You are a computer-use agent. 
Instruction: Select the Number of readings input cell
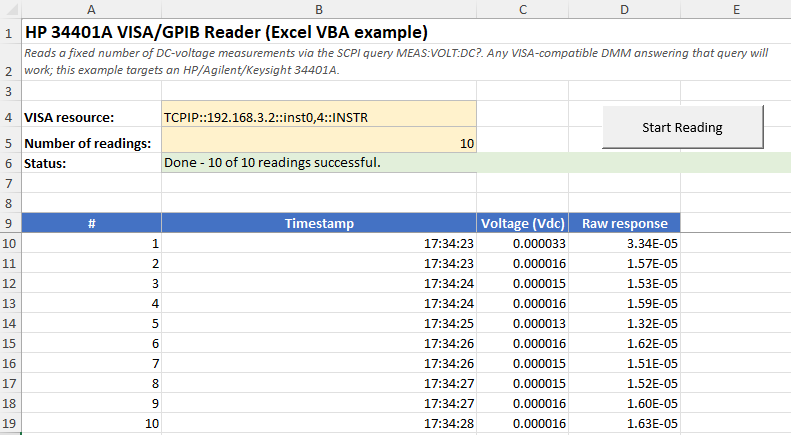coord(319,140)
